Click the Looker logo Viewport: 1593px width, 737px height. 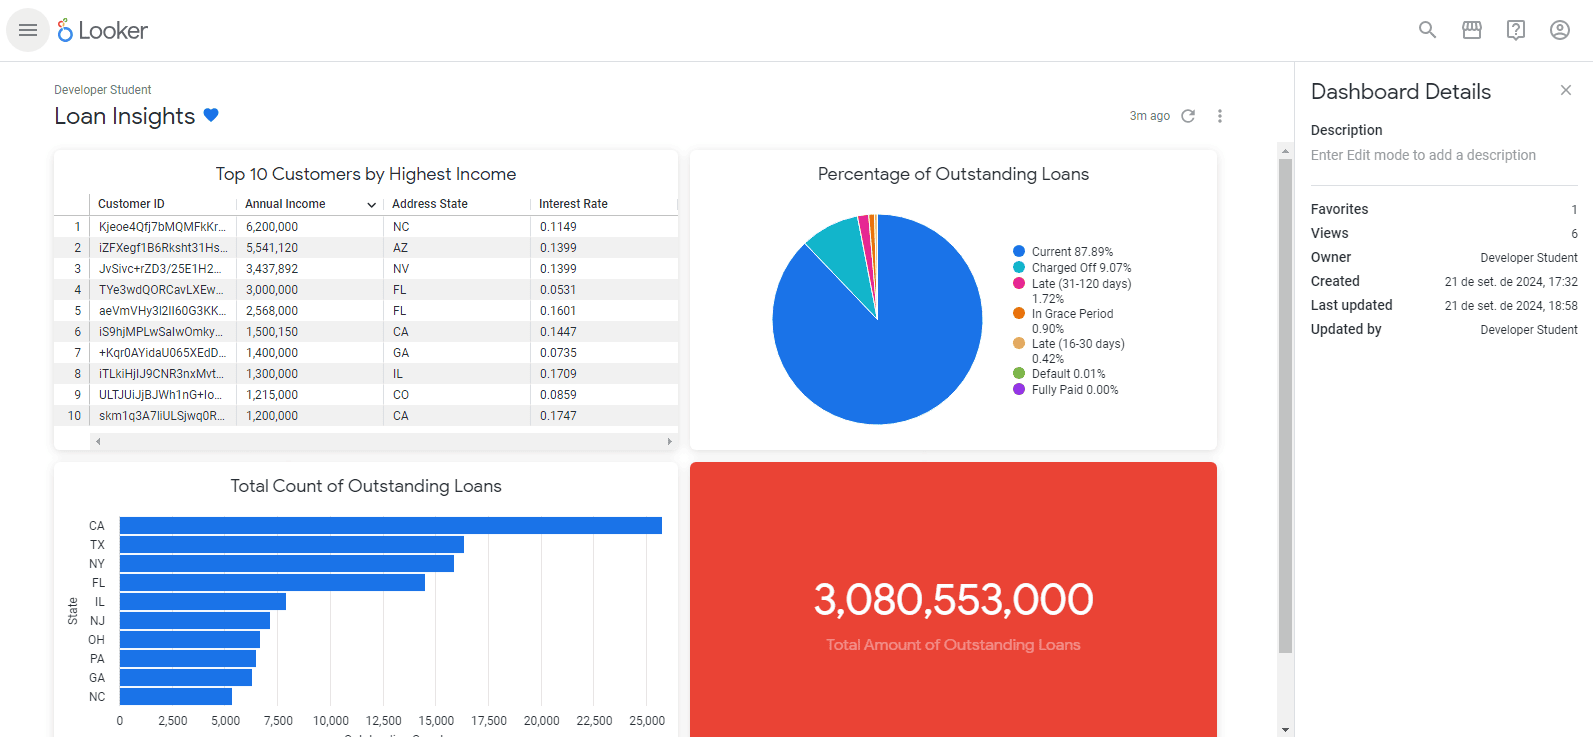[x=103, y=31]
